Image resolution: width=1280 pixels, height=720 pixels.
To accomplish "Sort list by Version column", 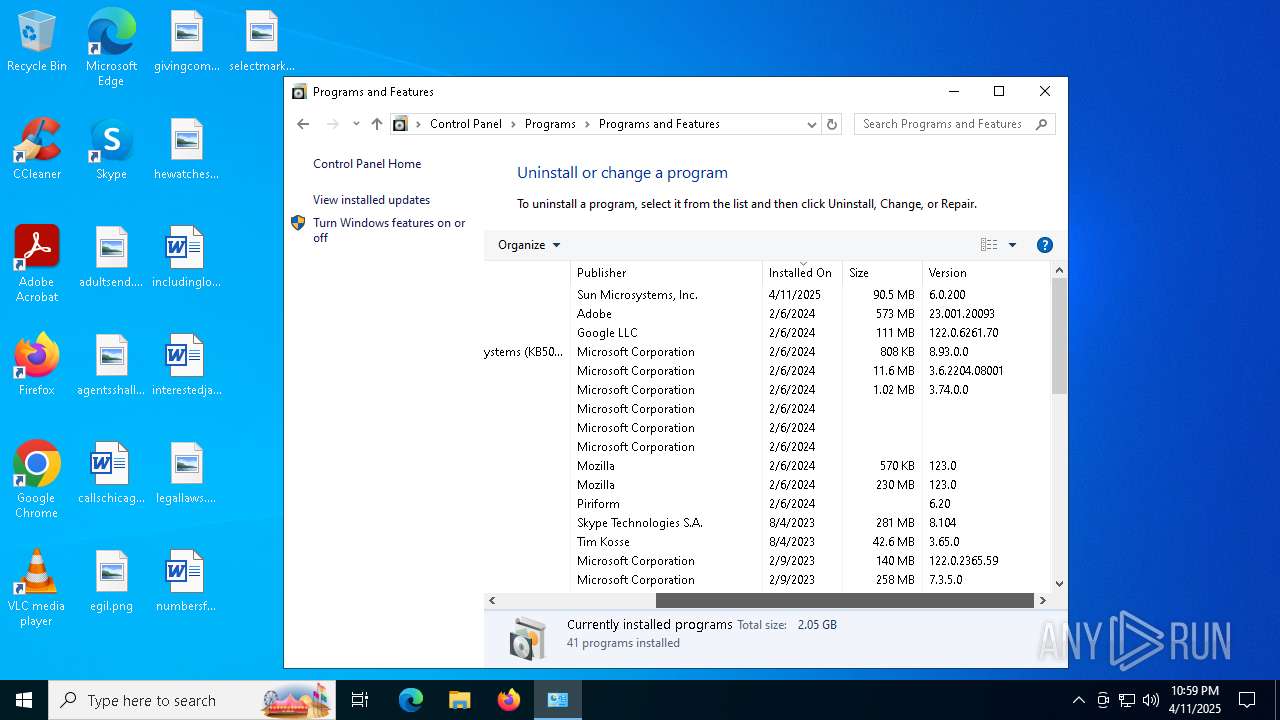I will [986, 272].
